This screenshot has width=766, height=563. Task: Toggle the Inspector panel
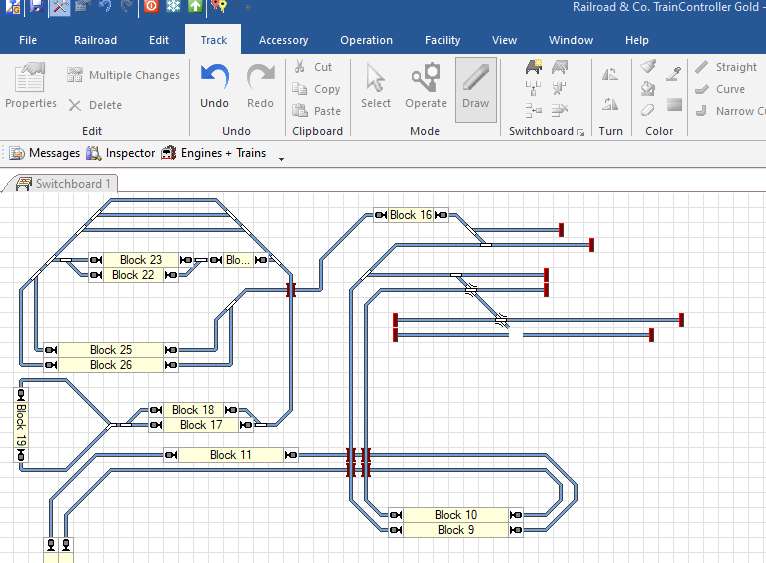click(121, 153)
